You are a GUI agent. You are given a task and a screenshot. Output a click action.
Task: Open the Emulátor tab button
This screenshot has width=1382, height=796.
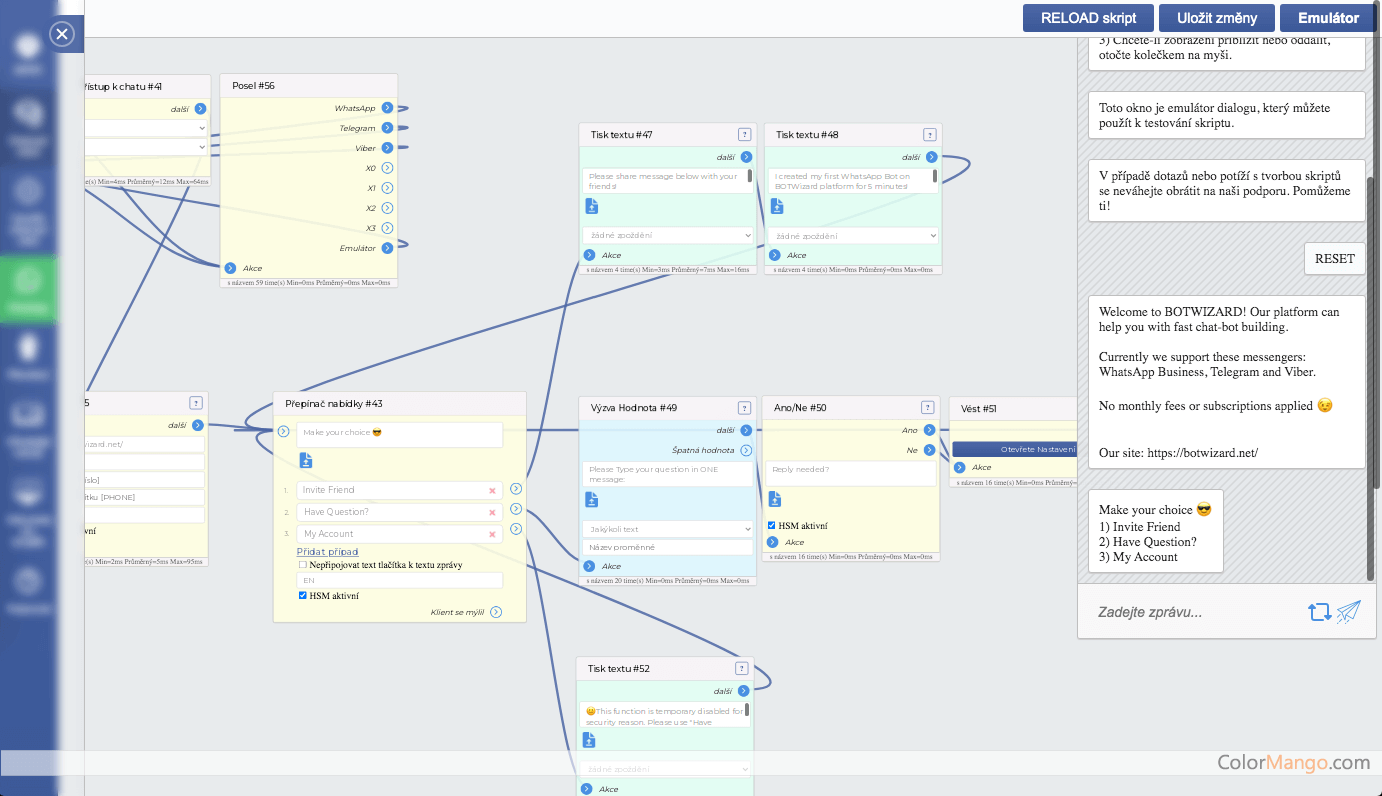(x=1328, y=18)
